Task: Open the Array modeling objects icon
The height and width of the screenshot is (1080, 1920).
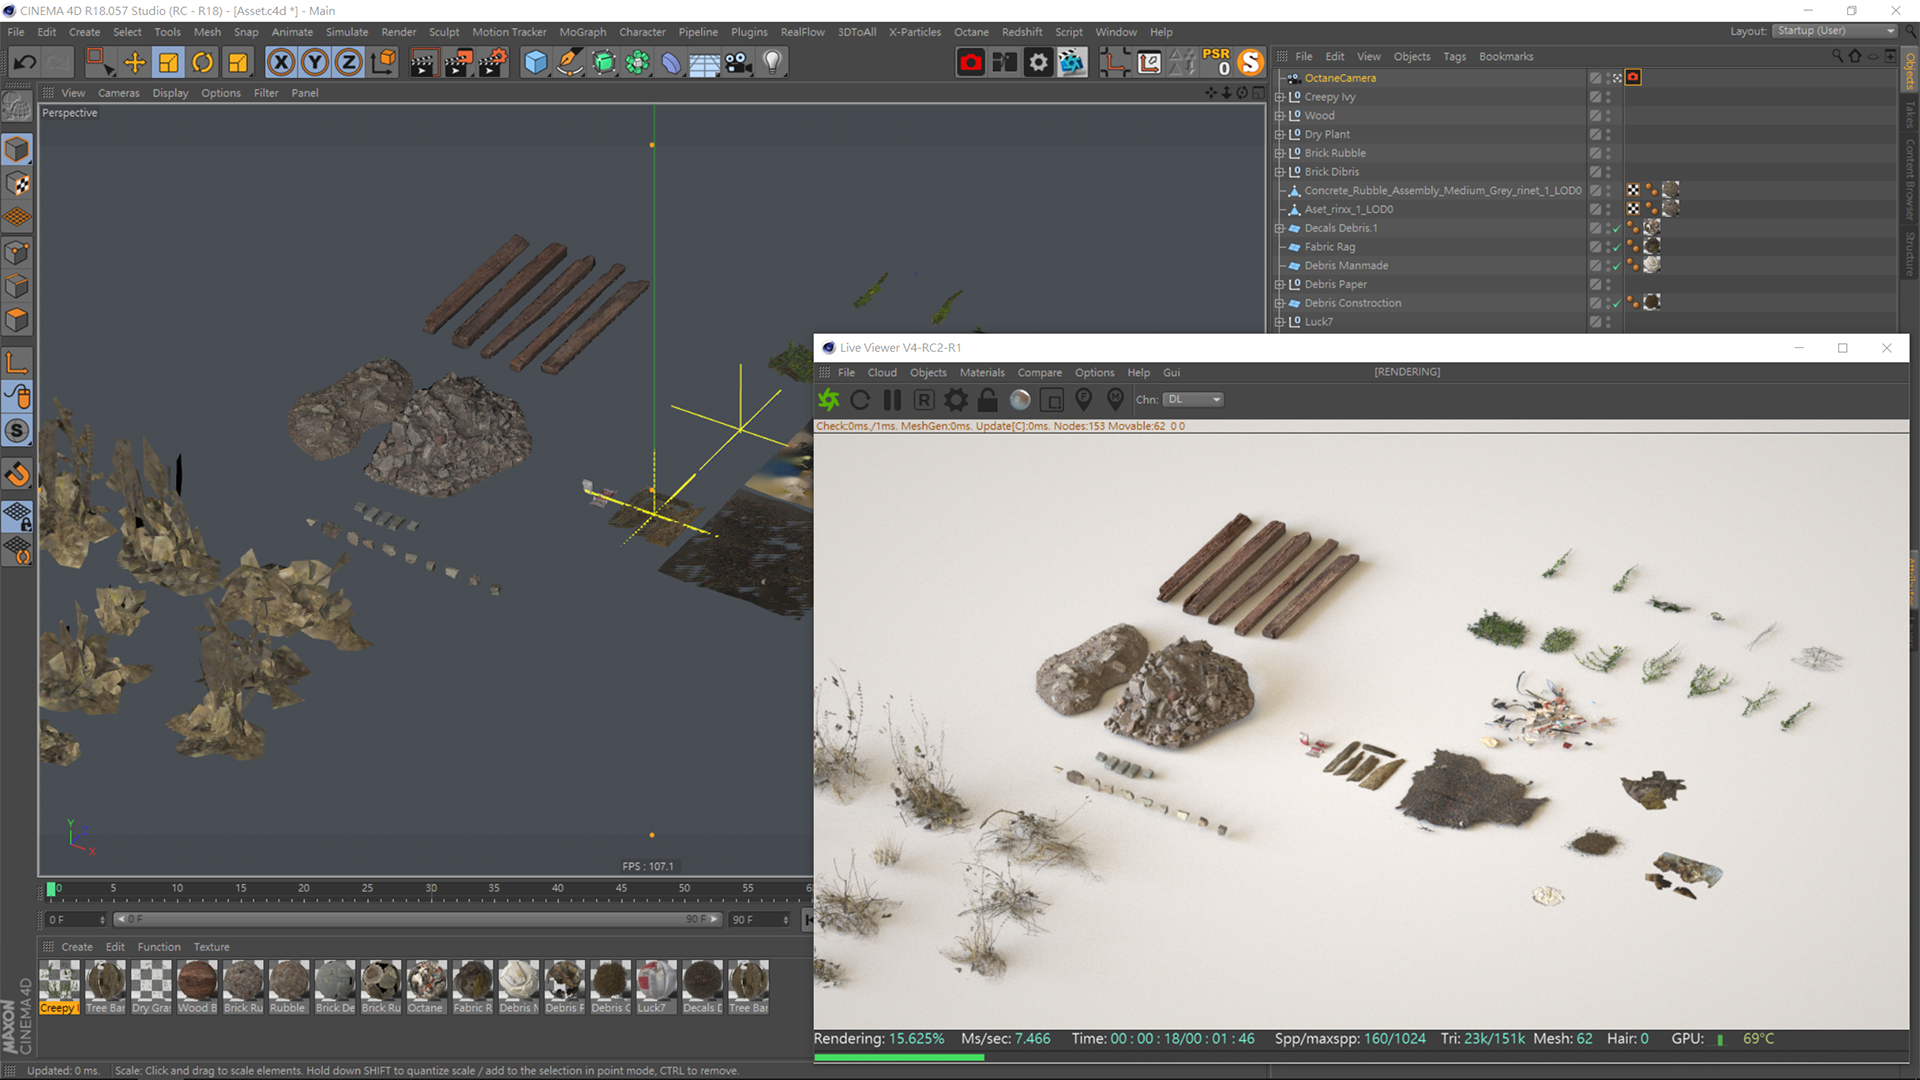Action: pos(638,63)
